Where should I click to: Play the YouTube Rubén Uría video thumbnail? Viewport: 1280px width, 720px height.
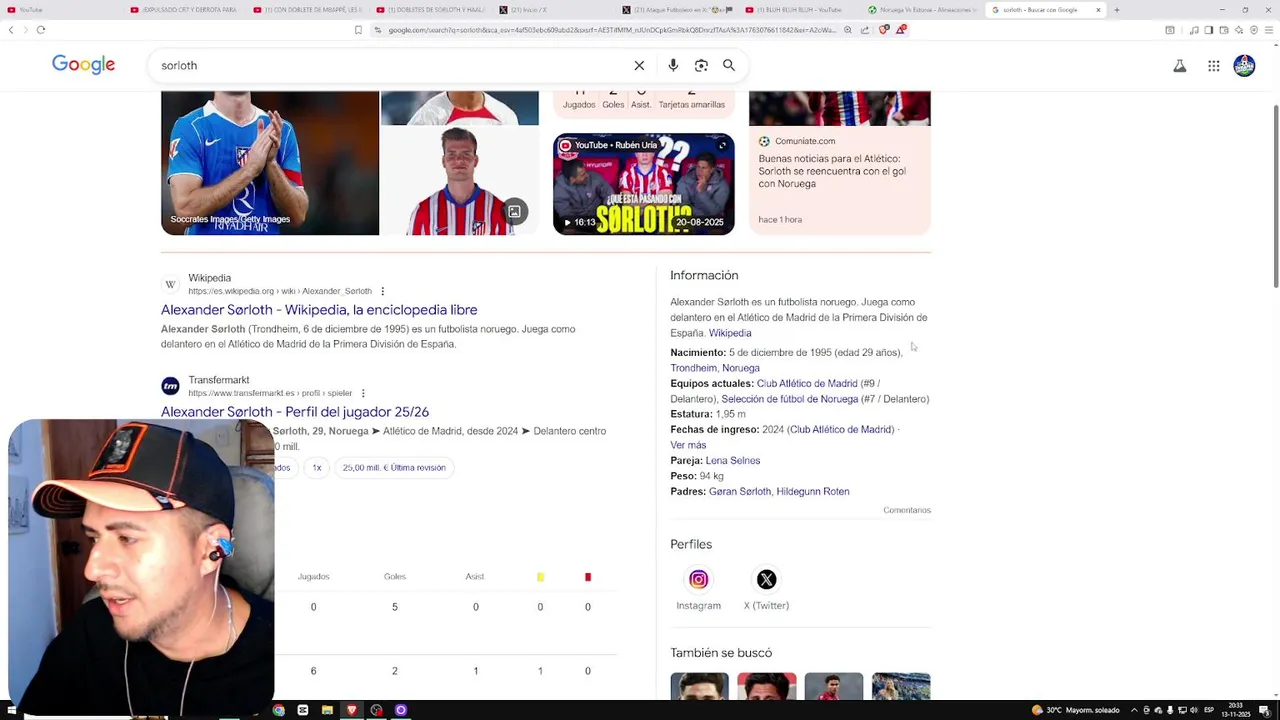[644, 184]
